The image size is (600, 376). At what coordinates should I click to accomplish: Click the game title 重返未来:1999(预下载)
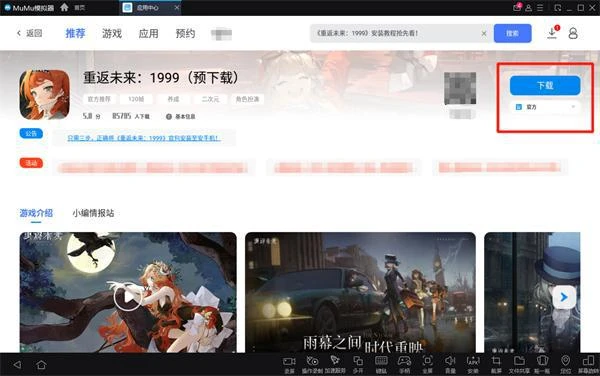click(161, 78)
